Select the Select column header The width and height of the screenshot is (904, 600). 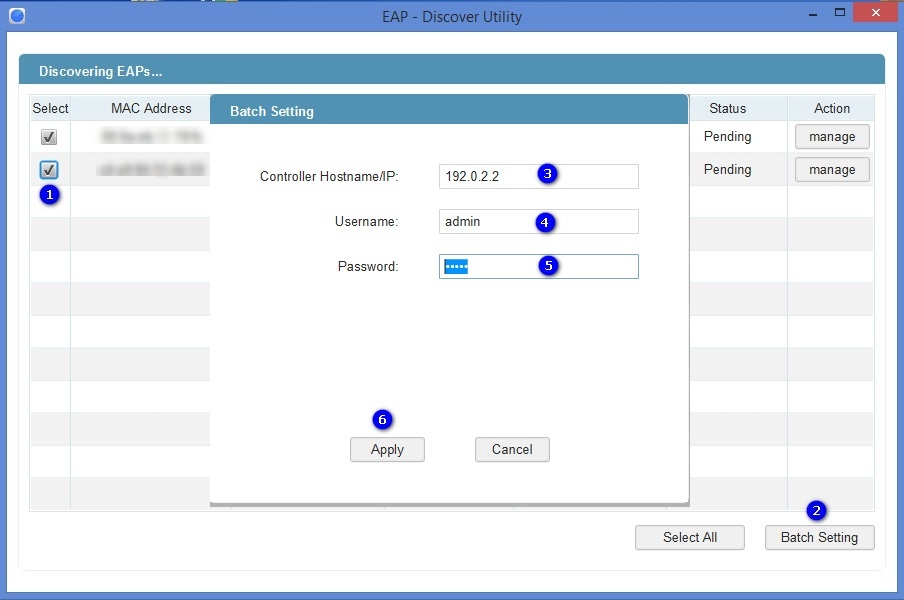tap(50, 108)
